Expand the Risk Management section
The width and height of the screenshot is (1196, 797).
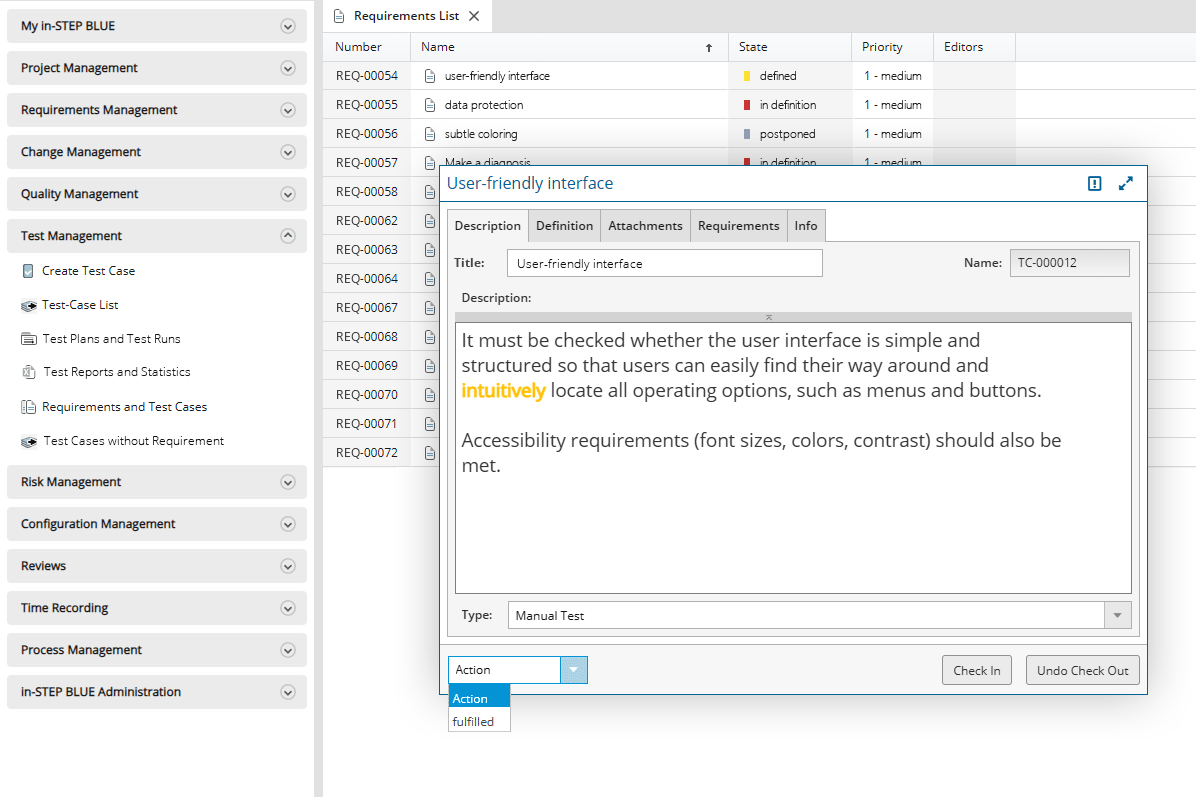[288, 482]
